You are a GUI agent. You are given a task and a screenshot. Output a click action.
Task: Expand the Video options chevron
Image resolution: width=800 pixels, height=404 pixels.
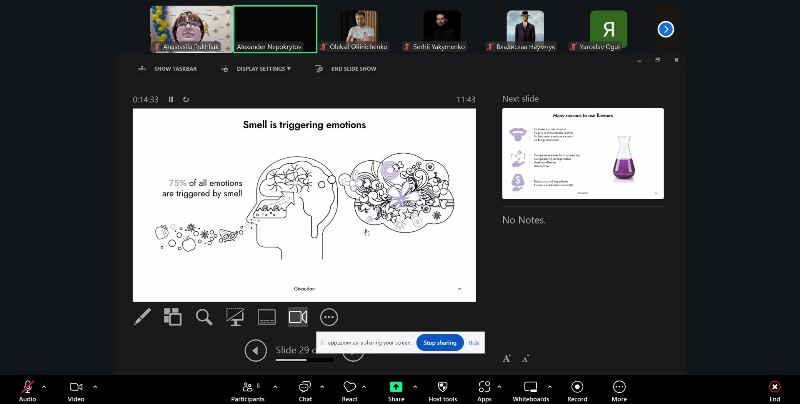coord(95,387)
